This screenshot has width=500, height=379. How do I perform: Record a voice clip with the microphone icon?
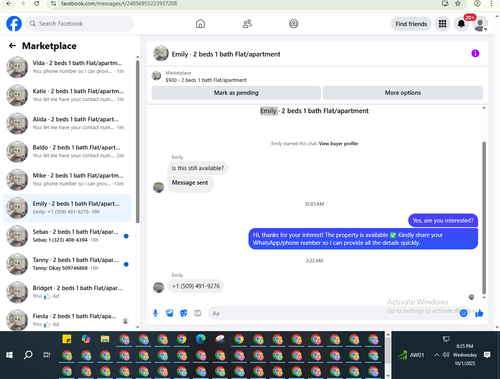pos(155,313)
